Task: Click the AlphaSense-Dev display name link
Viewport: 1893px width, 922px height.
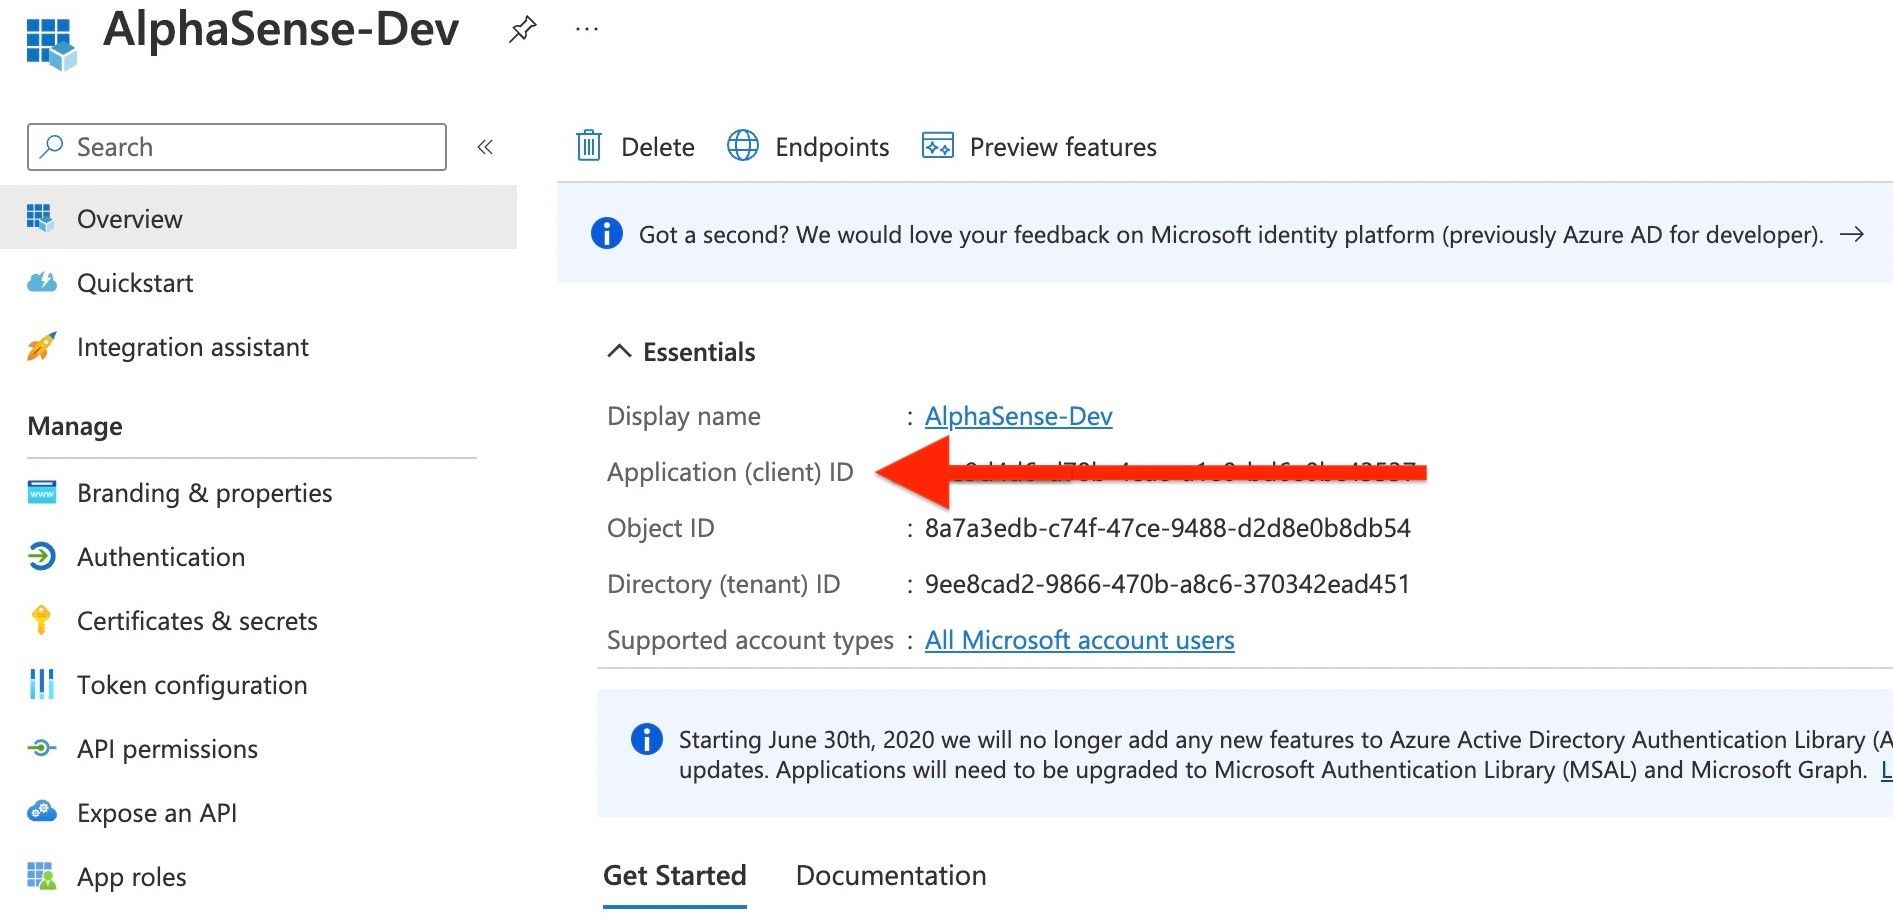Action: click(x=1018, y=416)
